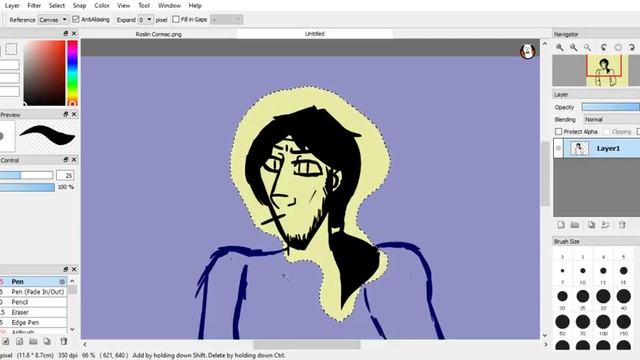This screenshot has width=640, height=360.
Task: Toggle the Clipping checkbox
Action: [607, 131]
